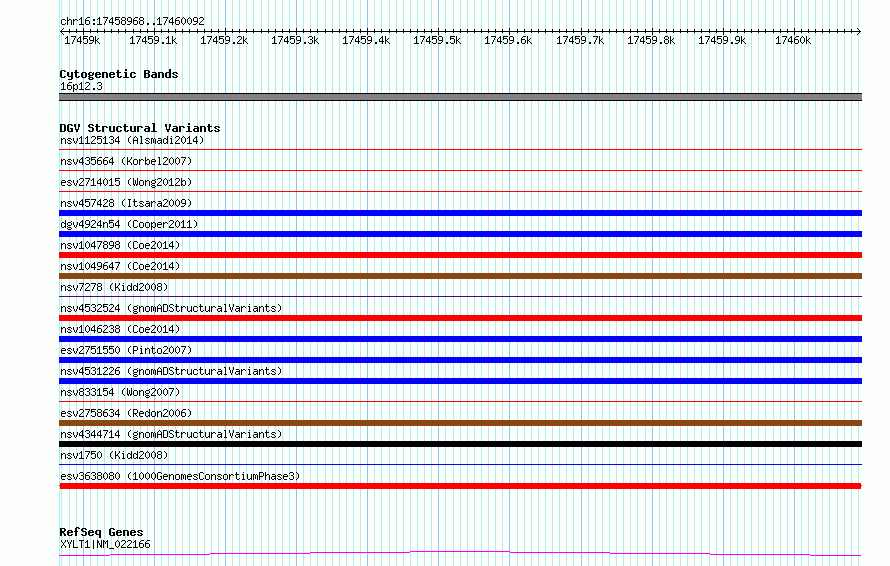Click the red bar under nsv4532524

pos(460,318)
